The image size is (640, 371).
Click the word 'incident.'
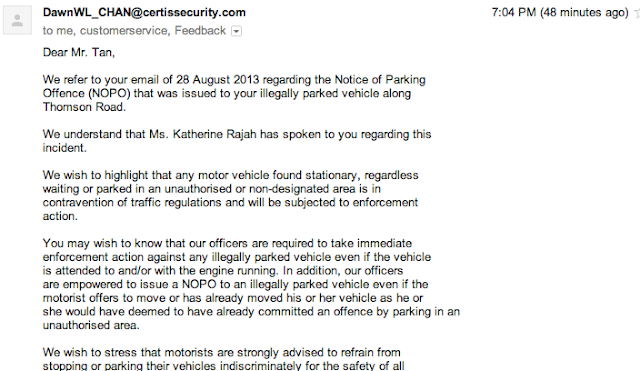(x=64, y=148)
